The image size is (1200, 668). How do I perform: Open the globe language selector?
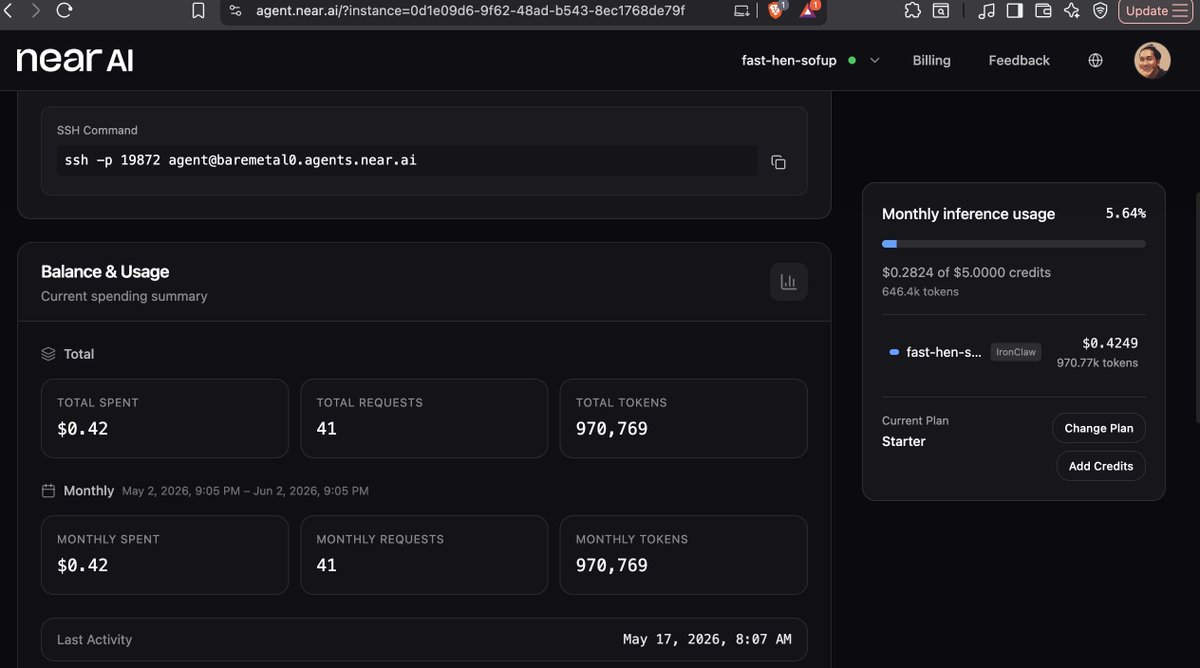click(x=1095, y=60)
